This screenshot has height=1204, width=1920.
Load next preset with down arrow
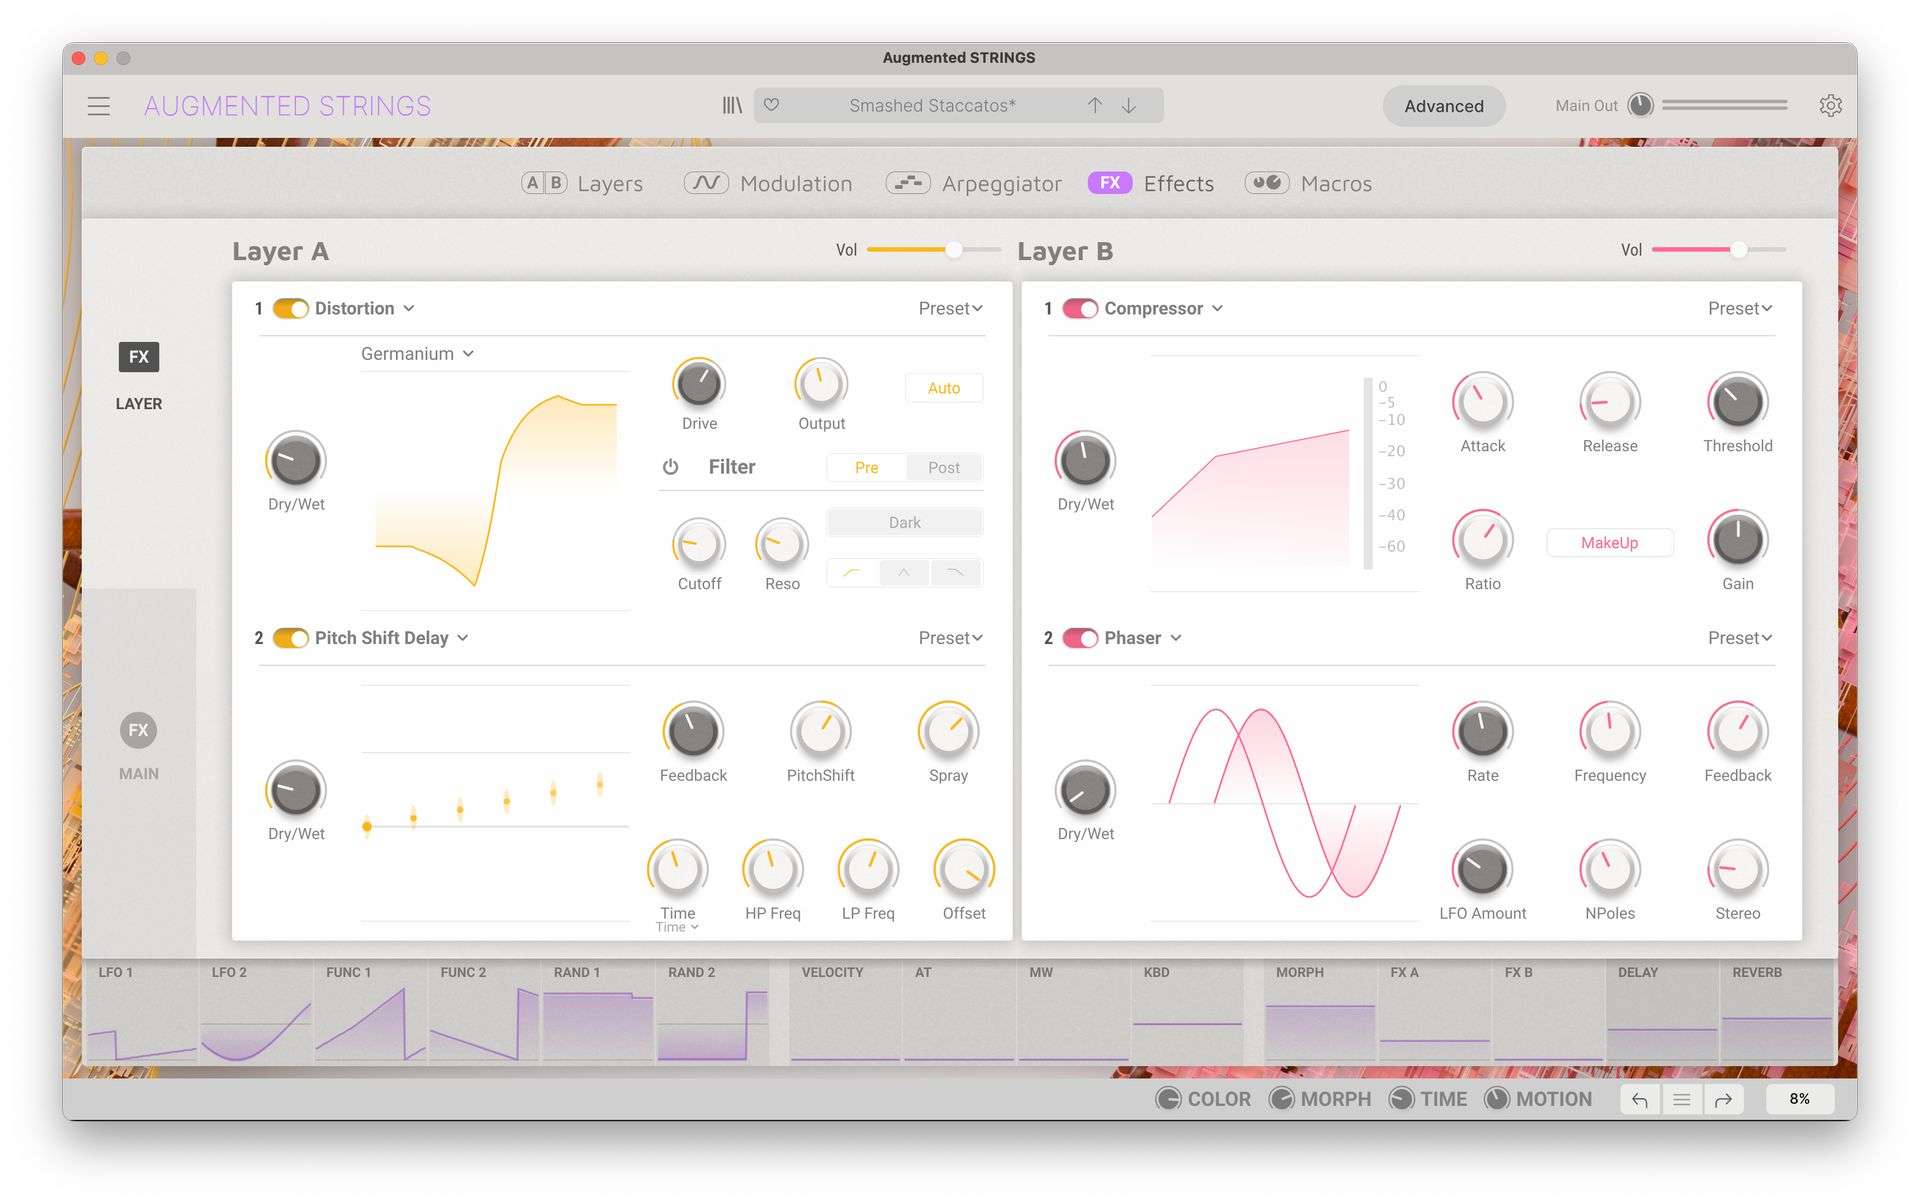point(1129,105)
